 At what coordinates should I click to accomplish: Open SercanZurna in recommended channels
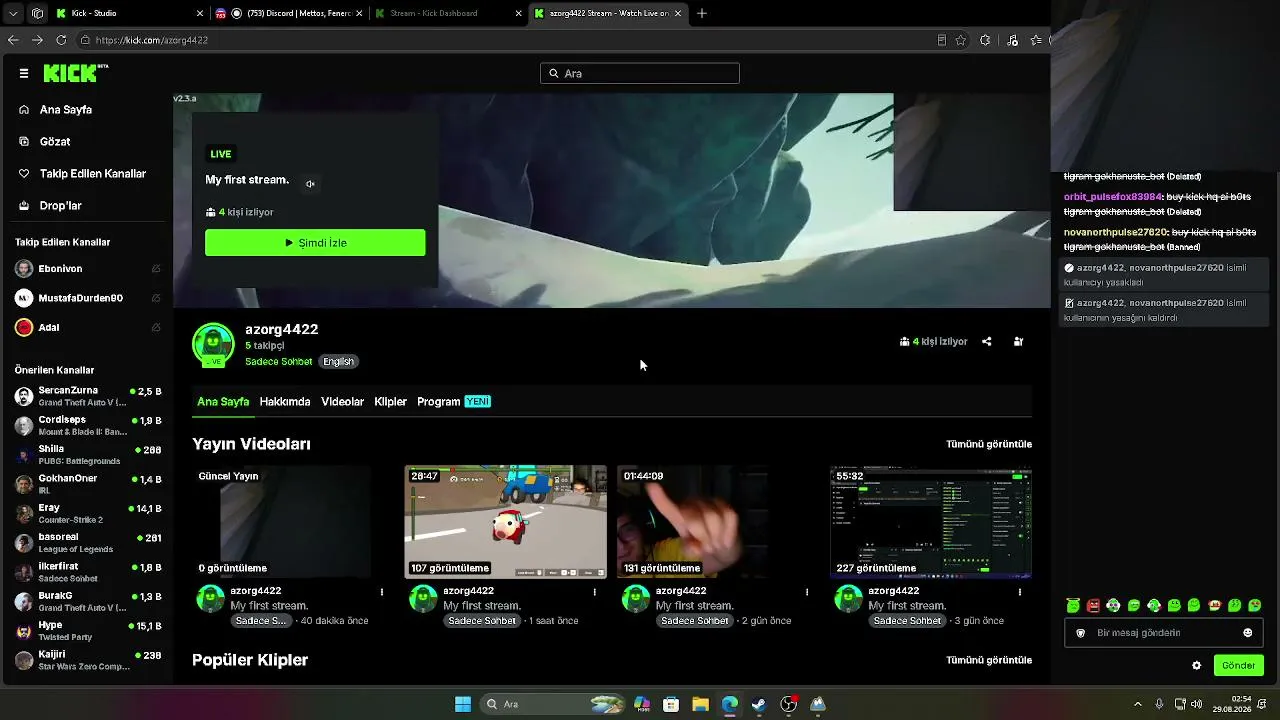click(88, 396)
